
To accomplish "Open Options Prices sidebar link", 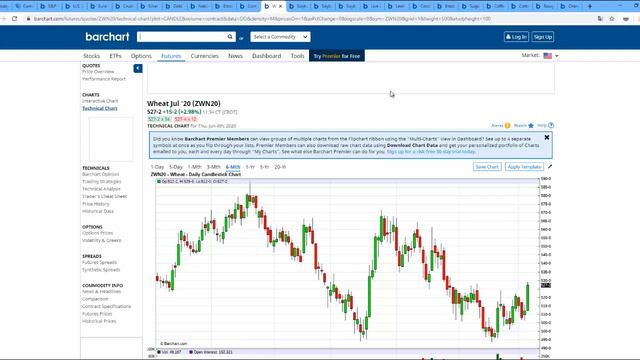I will tap(98, 233).
